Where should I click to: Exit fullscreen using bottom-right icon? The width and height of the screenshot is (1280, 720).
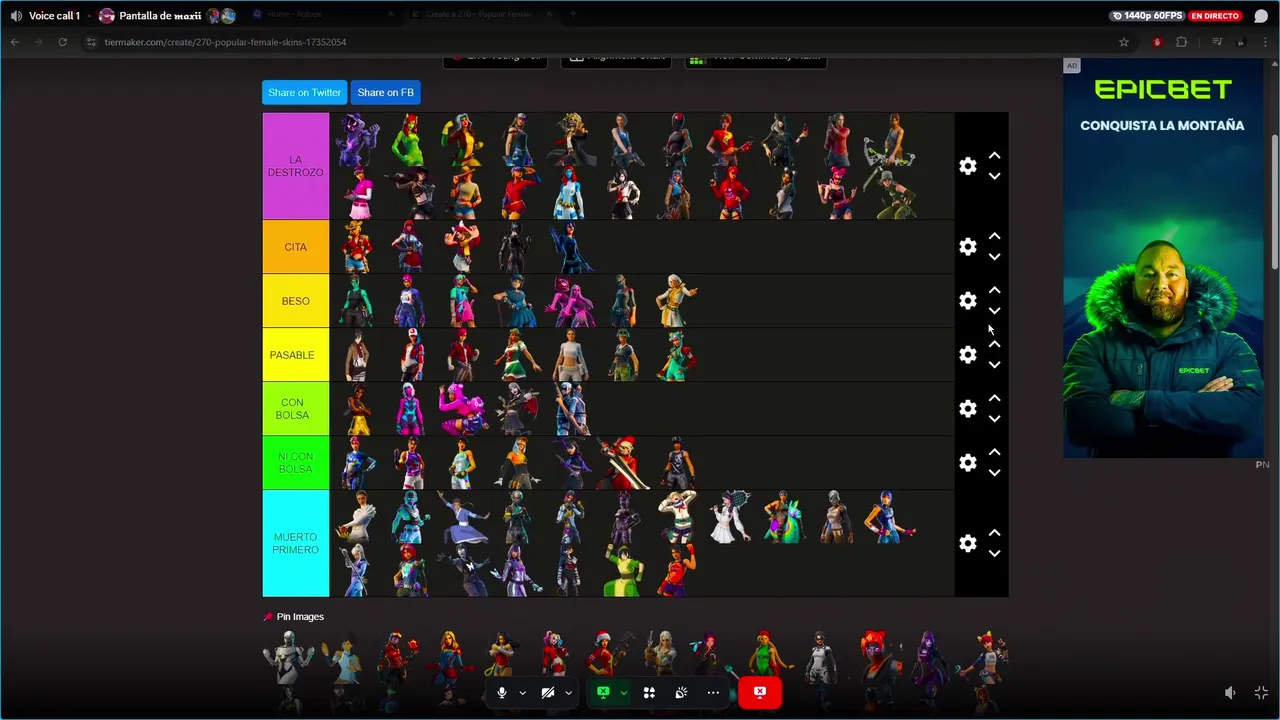tap(1261, 692)
